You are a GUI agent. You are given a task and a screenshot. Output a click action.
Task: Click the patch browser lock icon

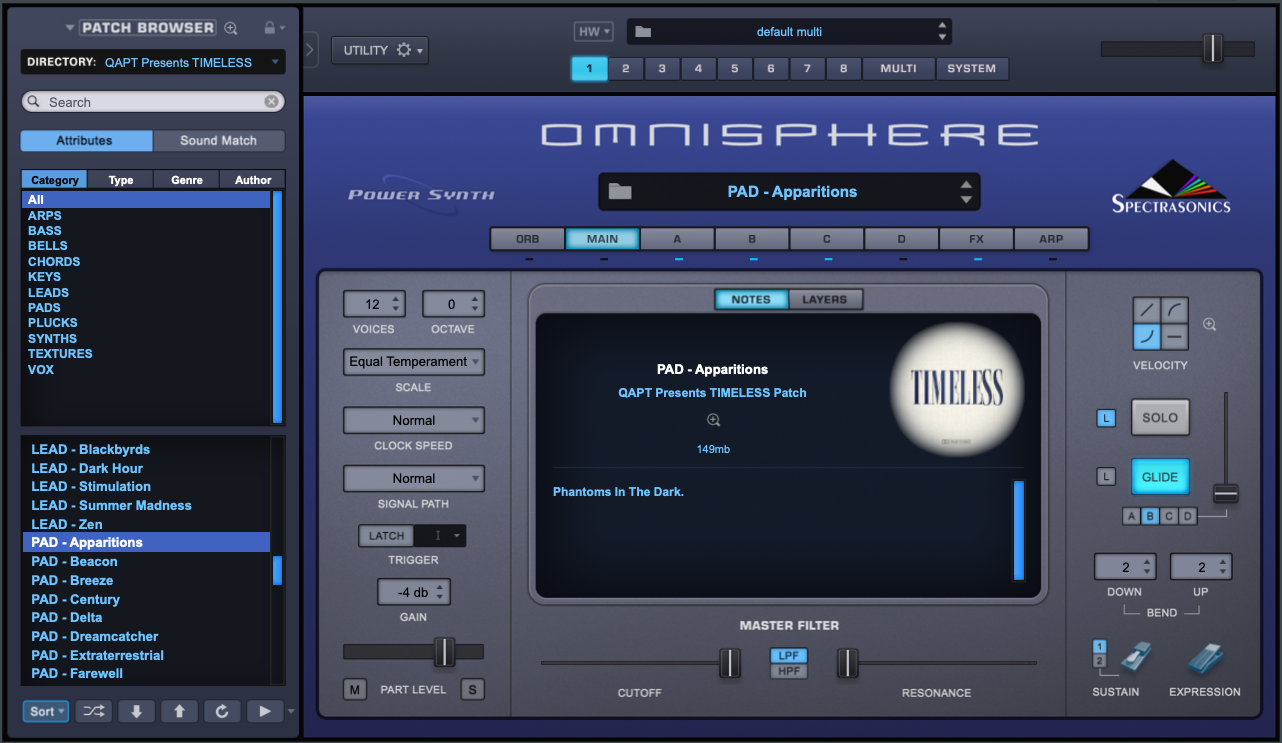269,28
